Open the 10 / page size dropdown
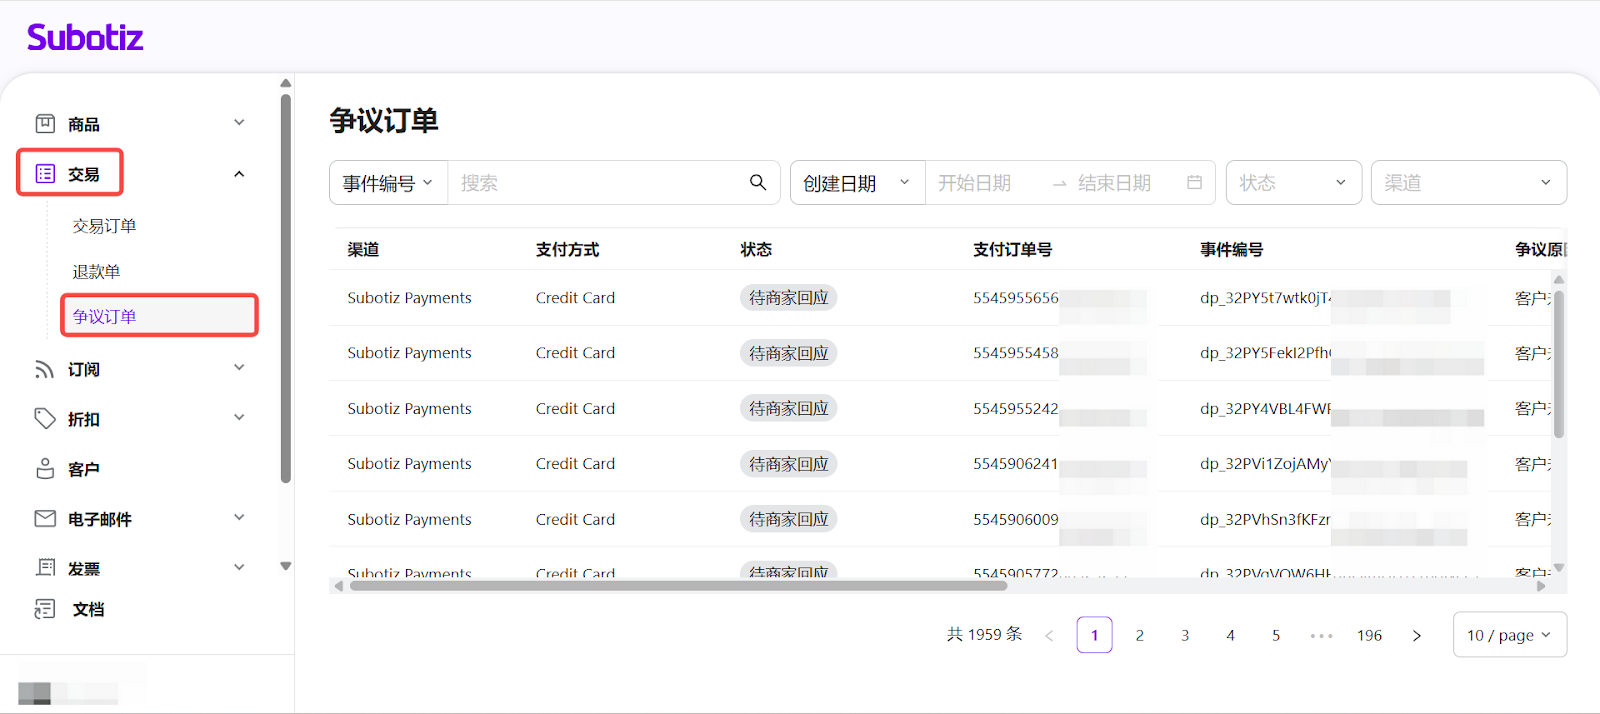1600x714 pixels. tap(1508, 635)
